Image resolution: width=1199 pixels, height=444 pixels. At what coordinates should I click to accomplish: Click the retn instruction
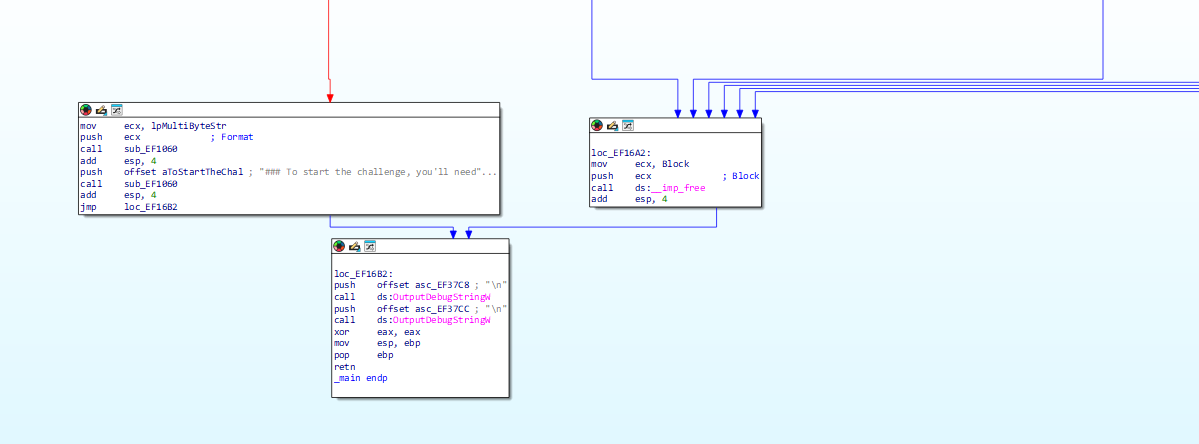pos(345,367)
